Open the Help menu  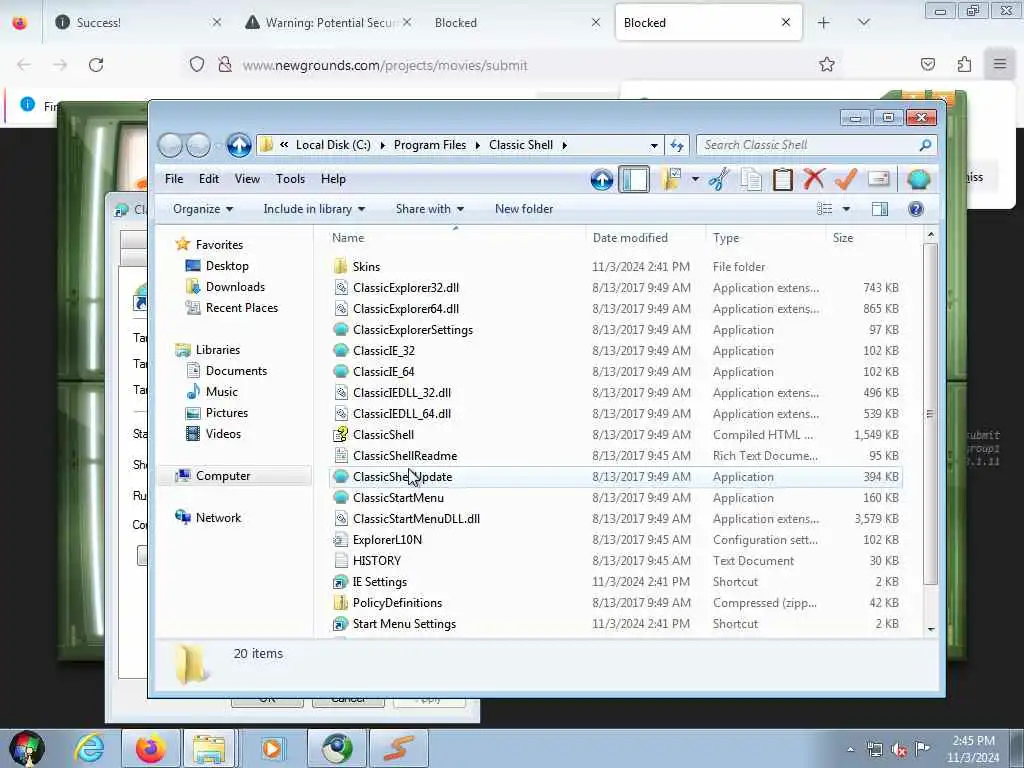tap(333, 179)
